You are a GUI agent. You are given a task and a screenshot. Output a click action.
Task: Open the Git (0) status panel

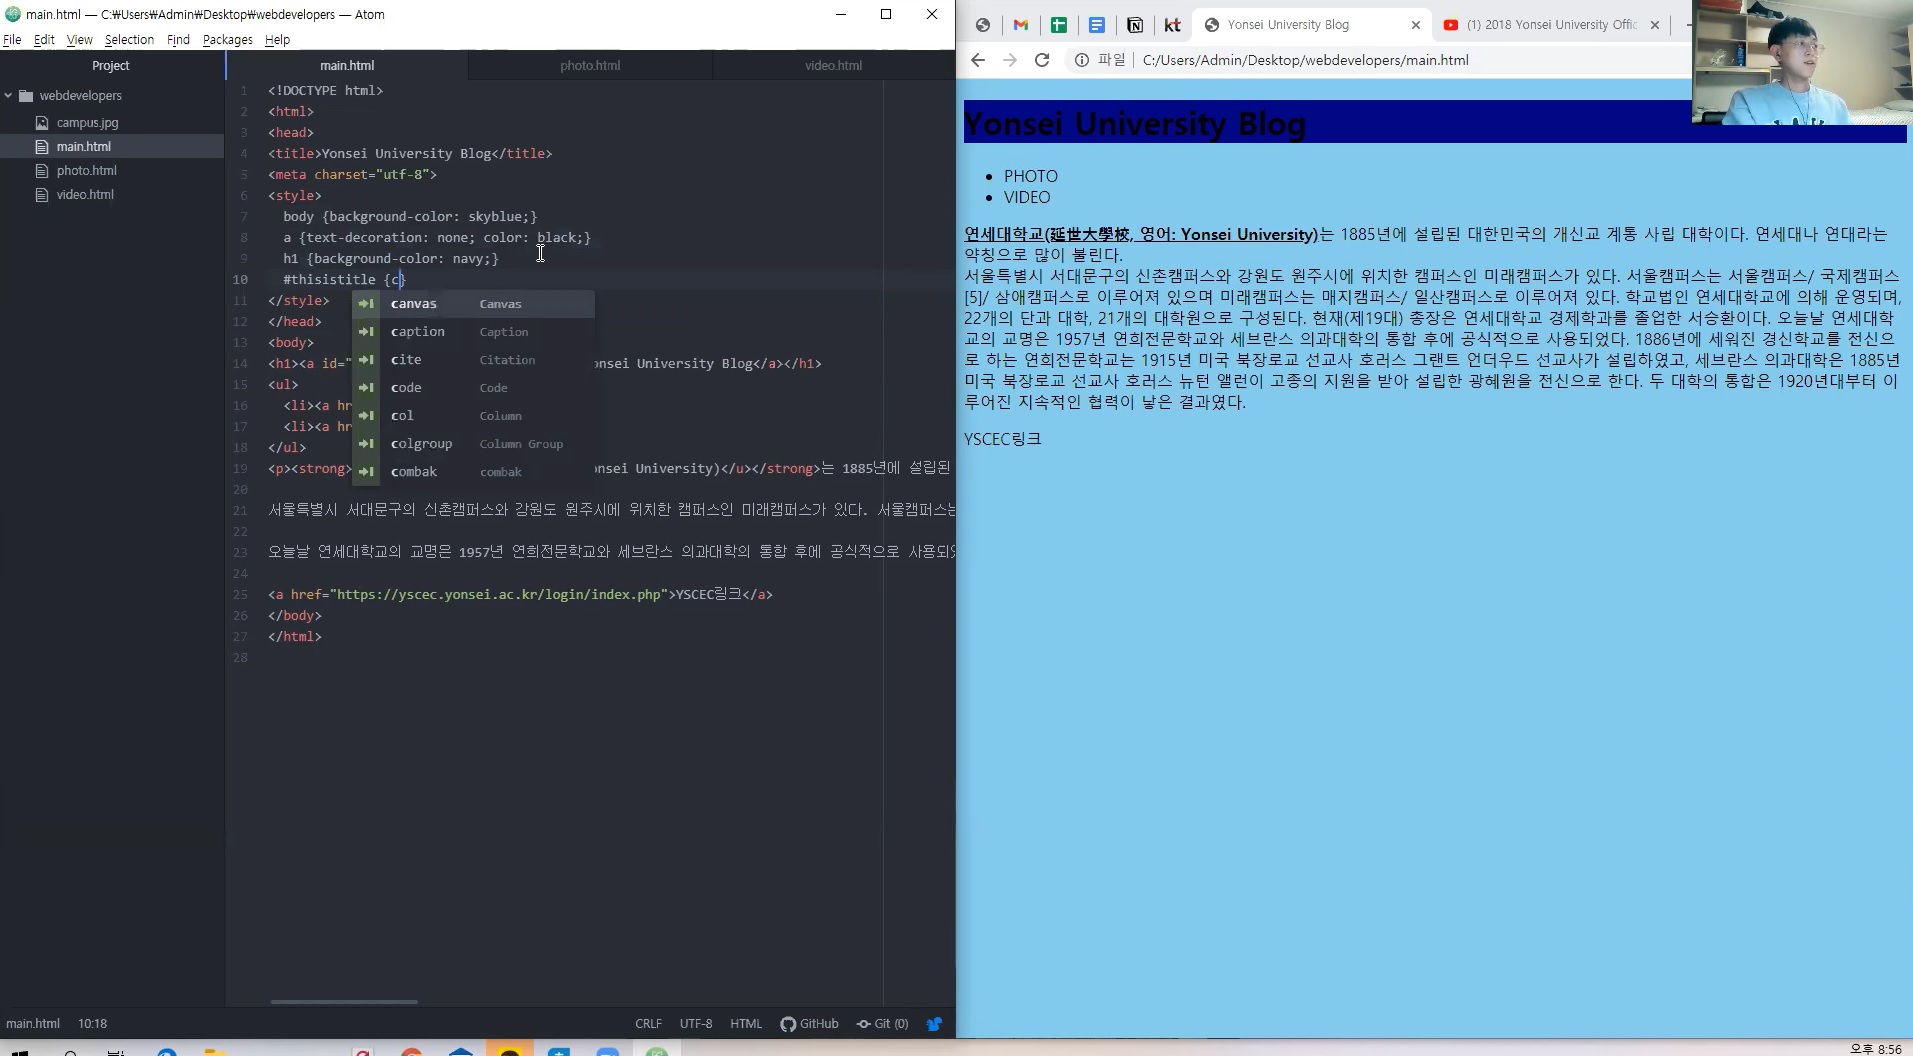[x=882, y=1024]
